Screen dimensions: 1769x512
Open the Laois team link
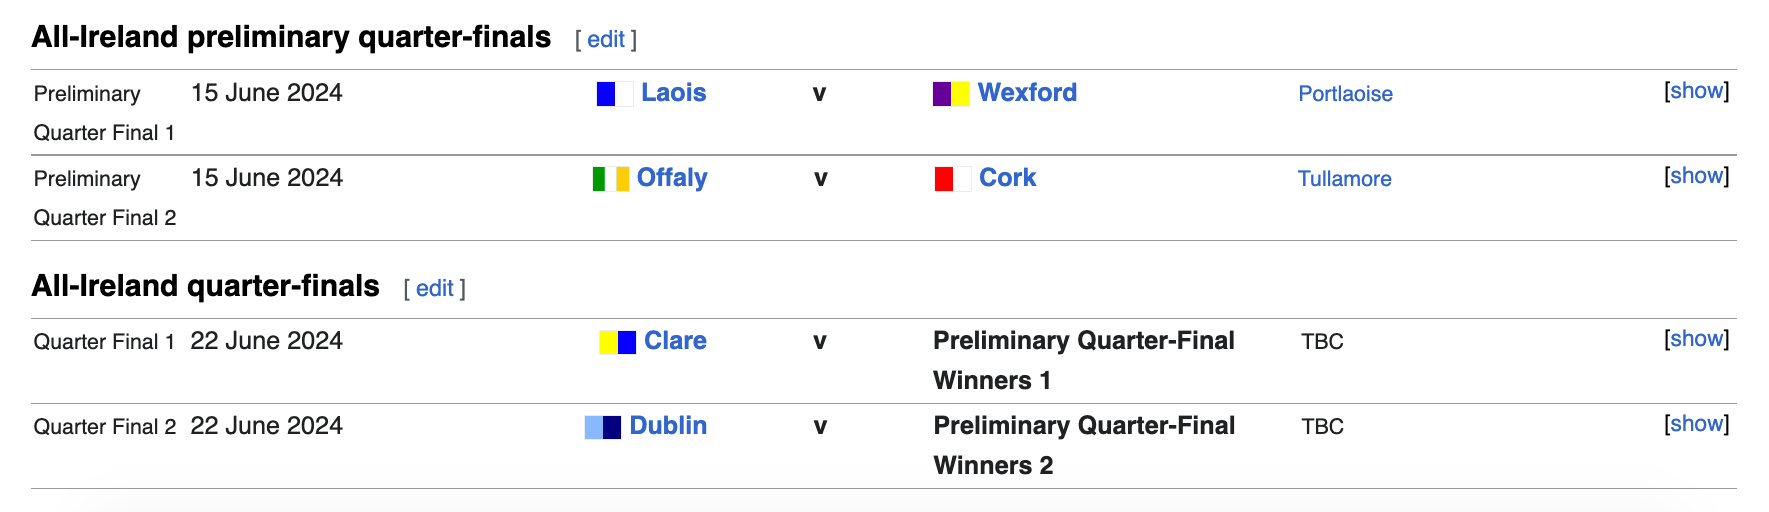(674, 93)
